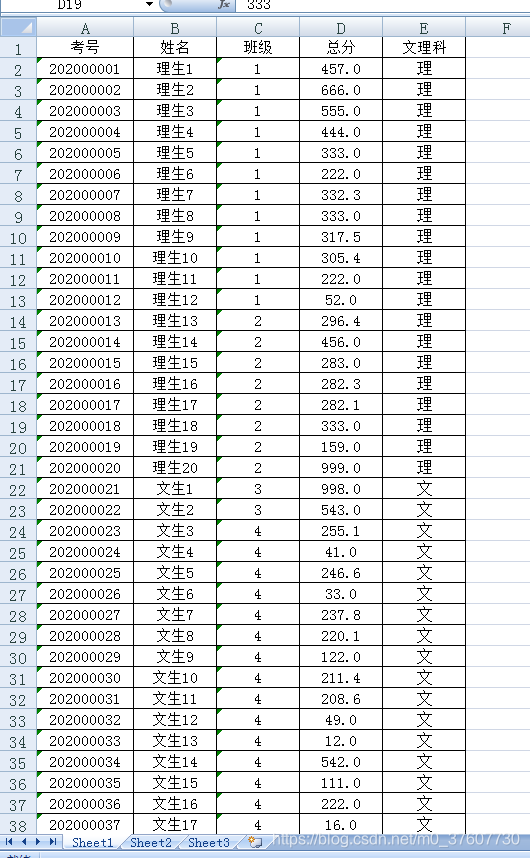Click the name cell 文生17
This screenshot has height=858, width=530.
click(175, 825)
